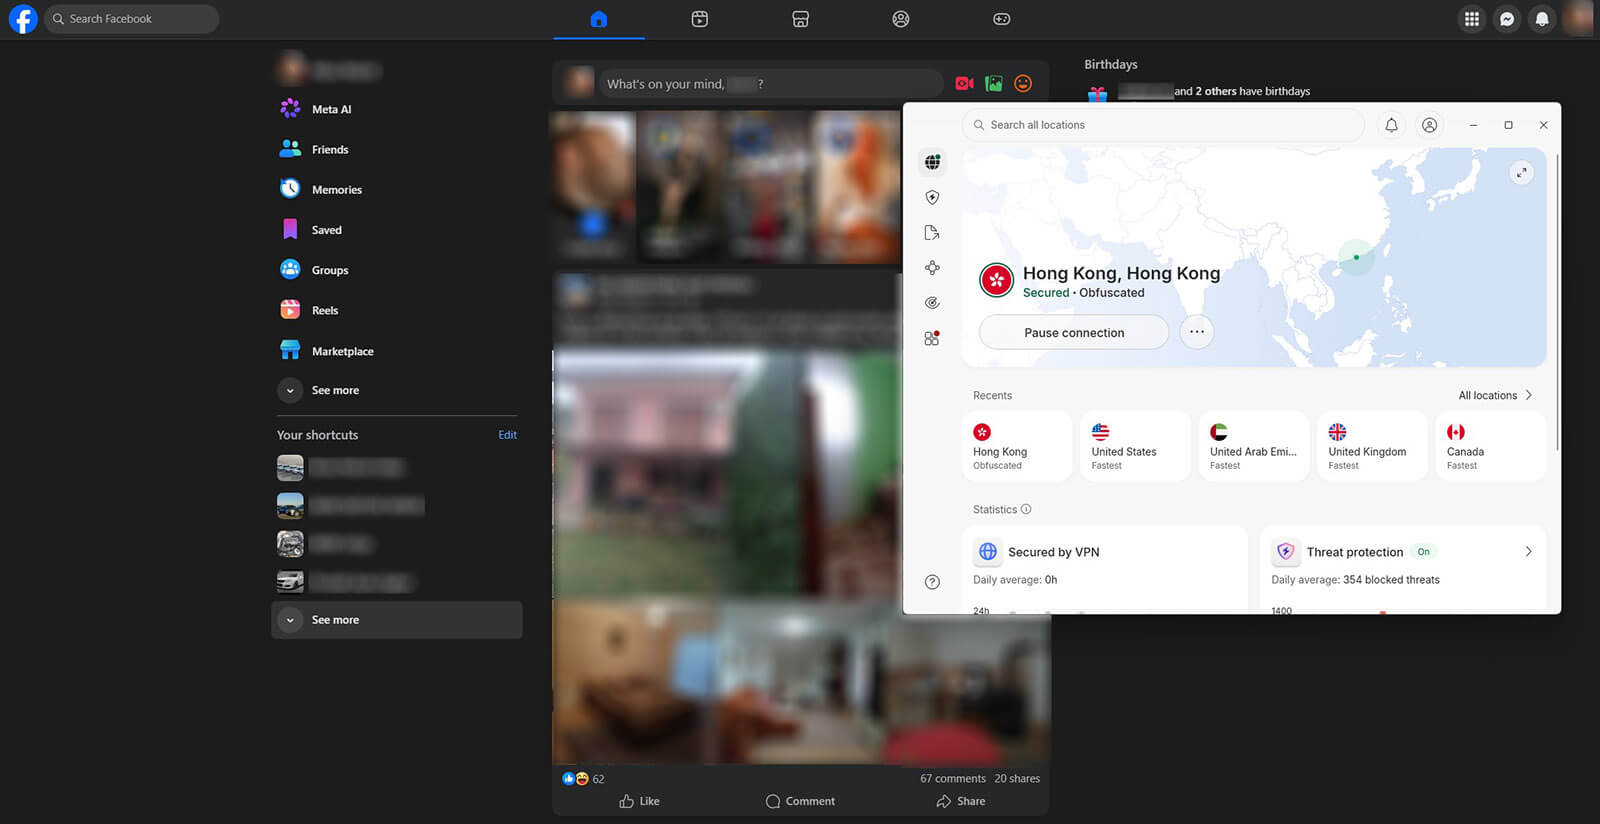Viewport: 1600px width, 824px height.
Task: Click the Hong Kong flag on connection card
Action: (x=996, y=281)
